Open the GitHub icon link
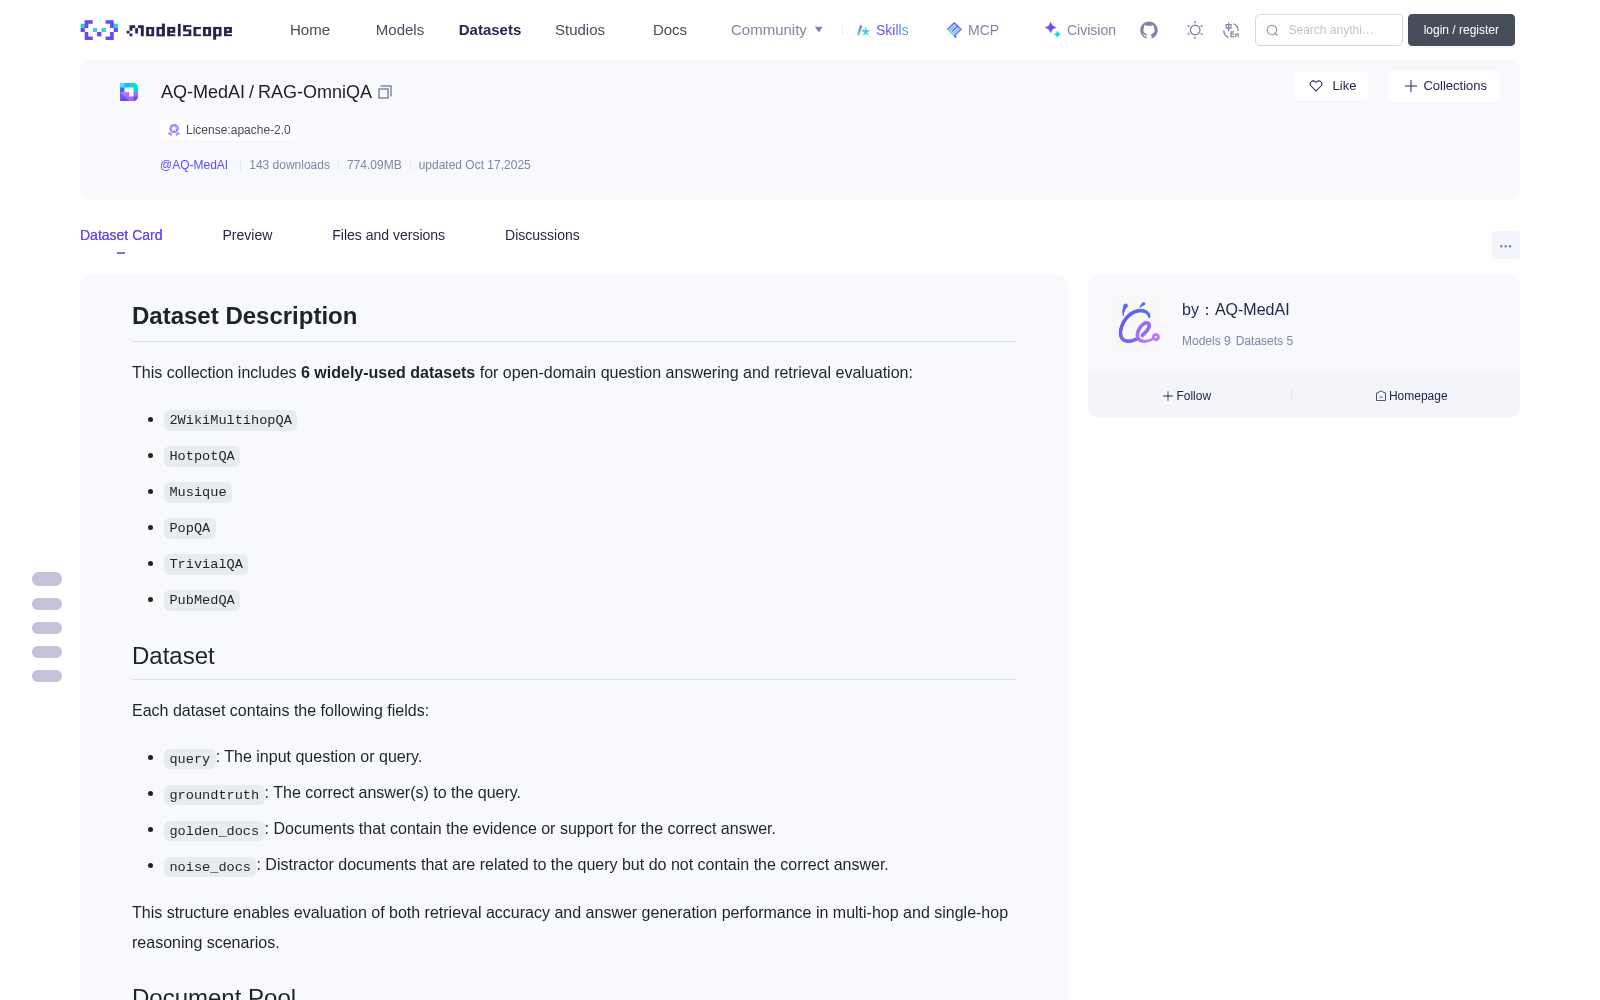Viewport: 1600px width, 1000px height. coord(1149,30)
